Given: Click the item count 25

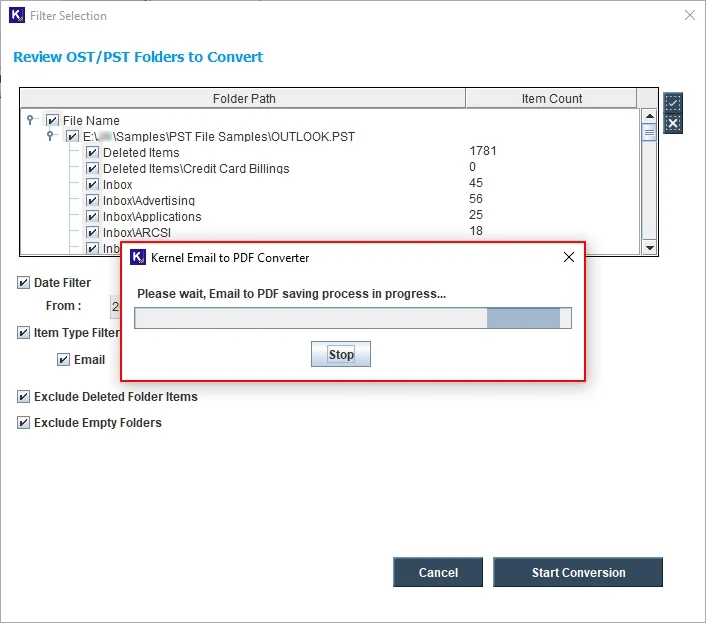Looking at the screenshot, I should (x=476, y=215).
